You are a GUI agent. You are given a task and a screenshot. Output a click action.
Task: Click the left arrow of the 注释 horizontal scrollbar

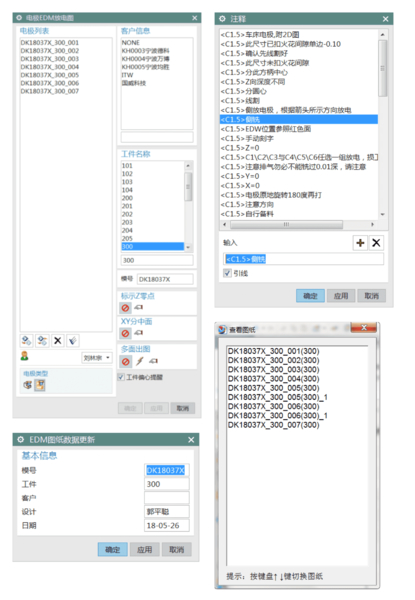[x=225, y=224]
